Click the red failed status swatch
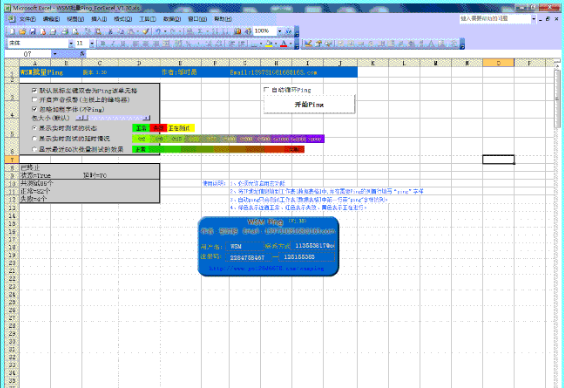This screenshot has height=388, width=564. 158,128
